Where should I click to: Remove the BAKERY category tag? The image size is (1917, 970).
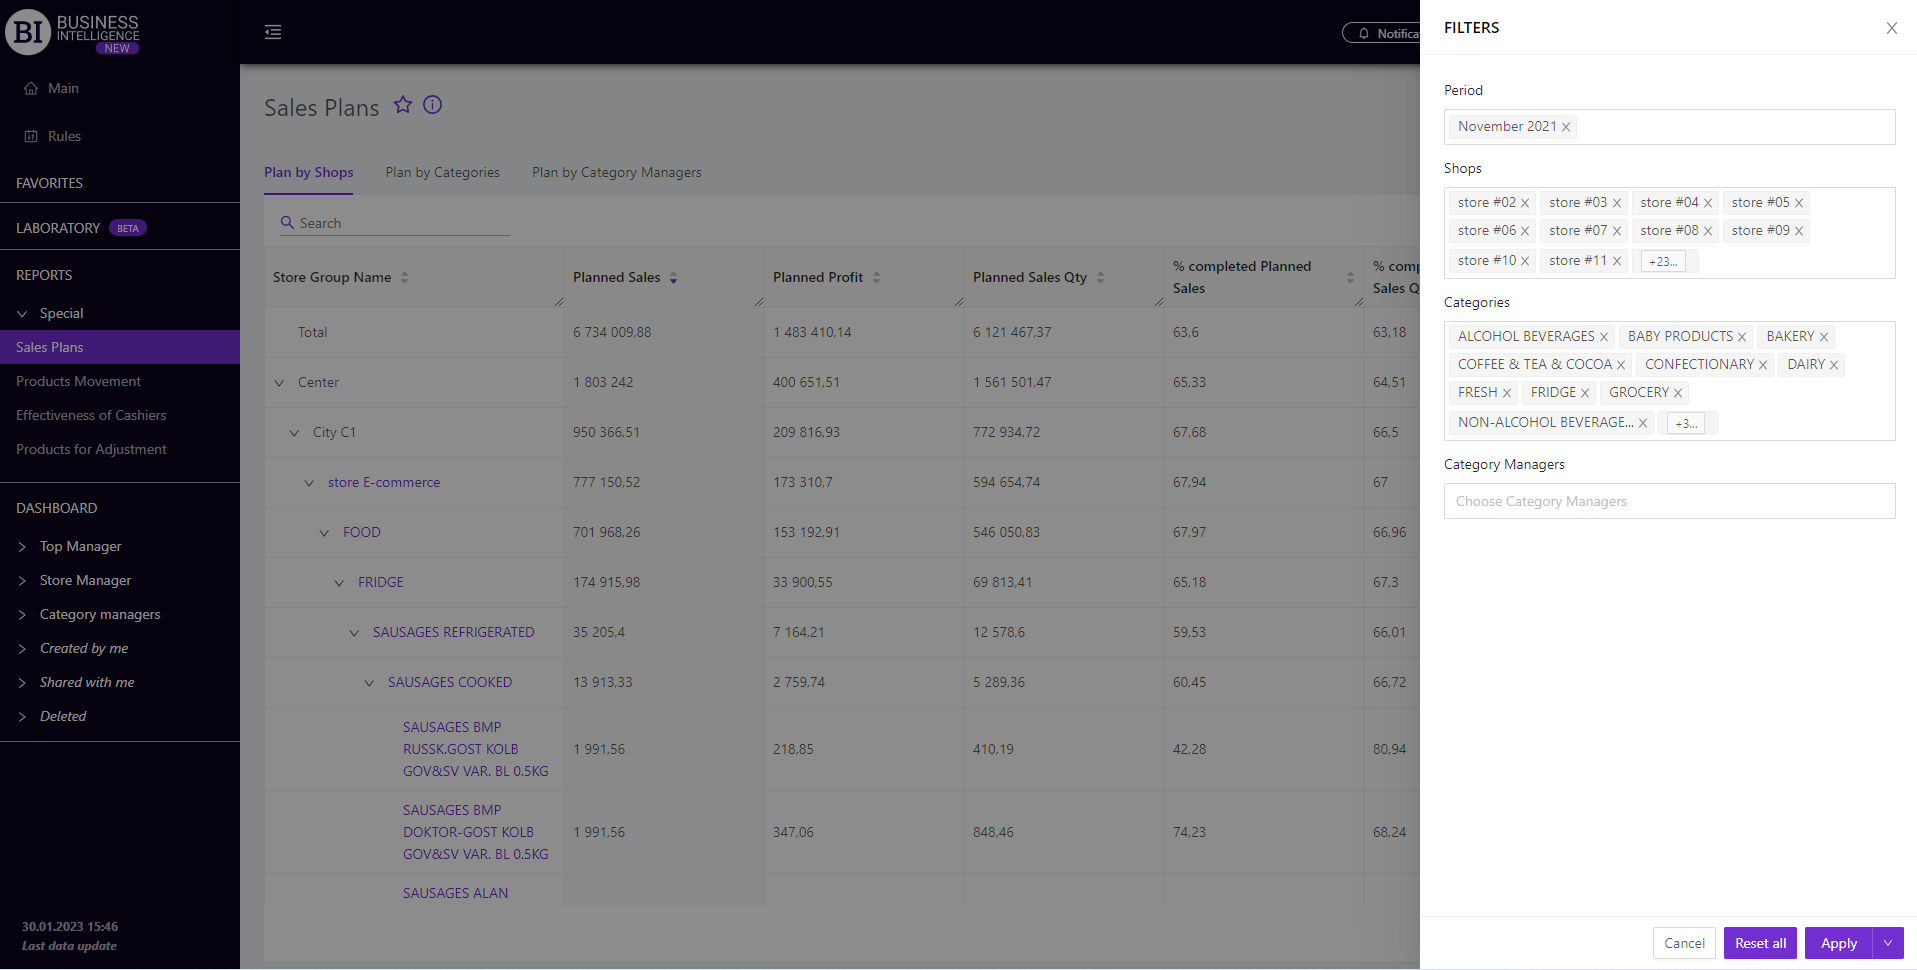pyautogui.click(x=1824, y=337)
